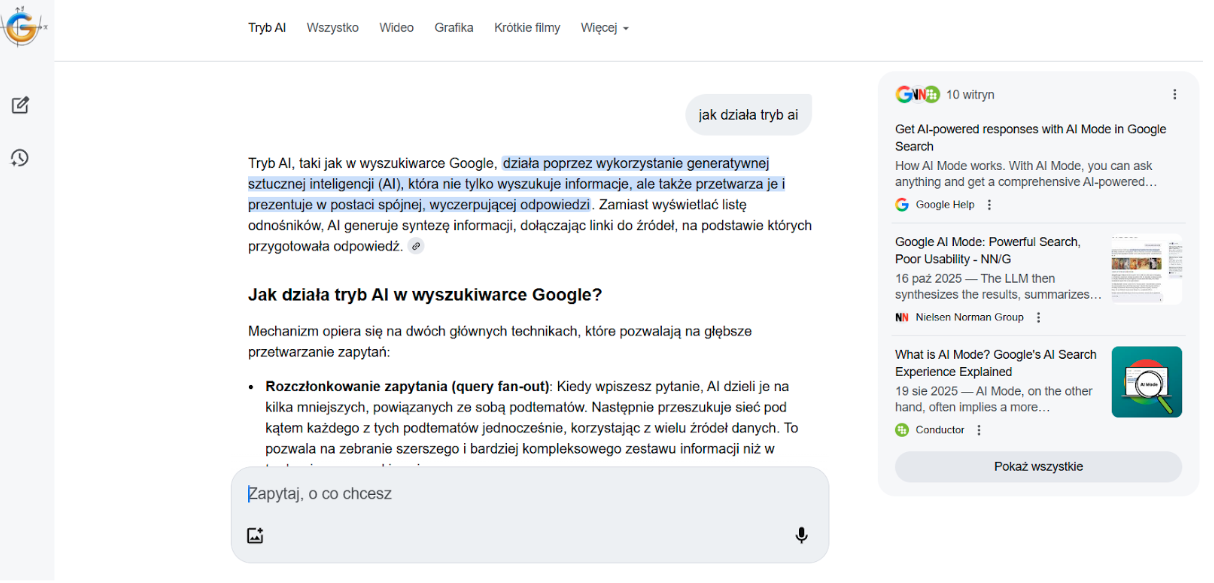Click the 'Zapytaj, o co chcesz' input field

(528, 494)
